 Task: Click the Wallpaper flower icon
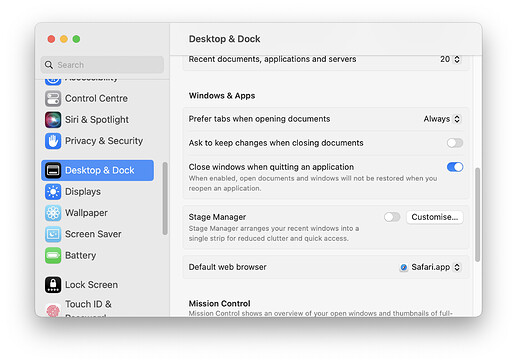53,213
